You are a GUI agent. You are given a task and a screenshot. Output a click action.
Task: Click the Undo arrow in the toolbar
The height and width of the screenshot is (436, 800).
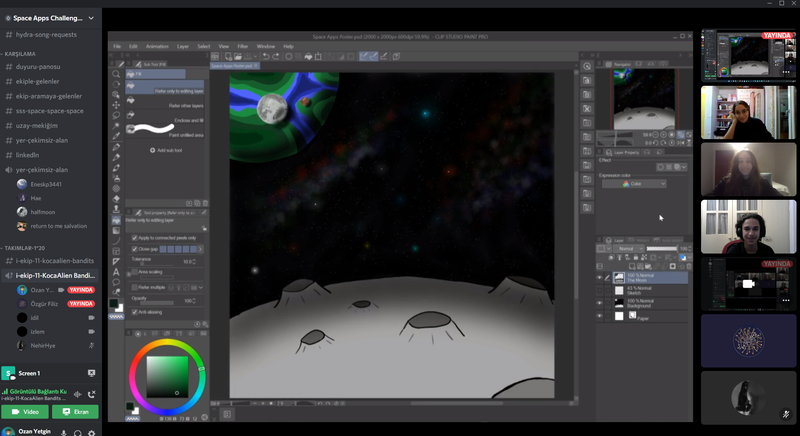(264, 57)
